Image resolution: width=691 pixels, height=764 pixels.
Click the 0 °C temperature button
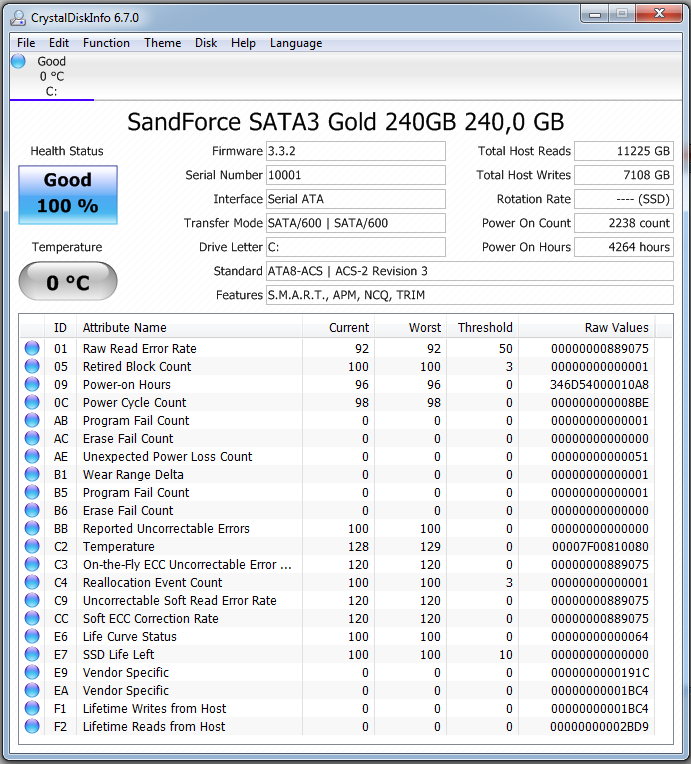[x=68, y=282]
